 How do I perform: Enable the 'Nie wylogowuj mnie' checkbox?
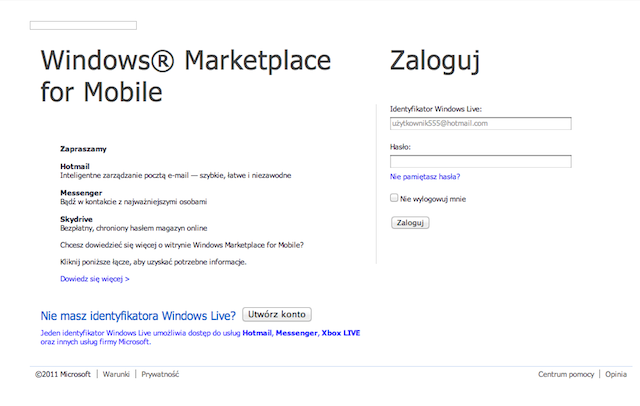point(394,198)
